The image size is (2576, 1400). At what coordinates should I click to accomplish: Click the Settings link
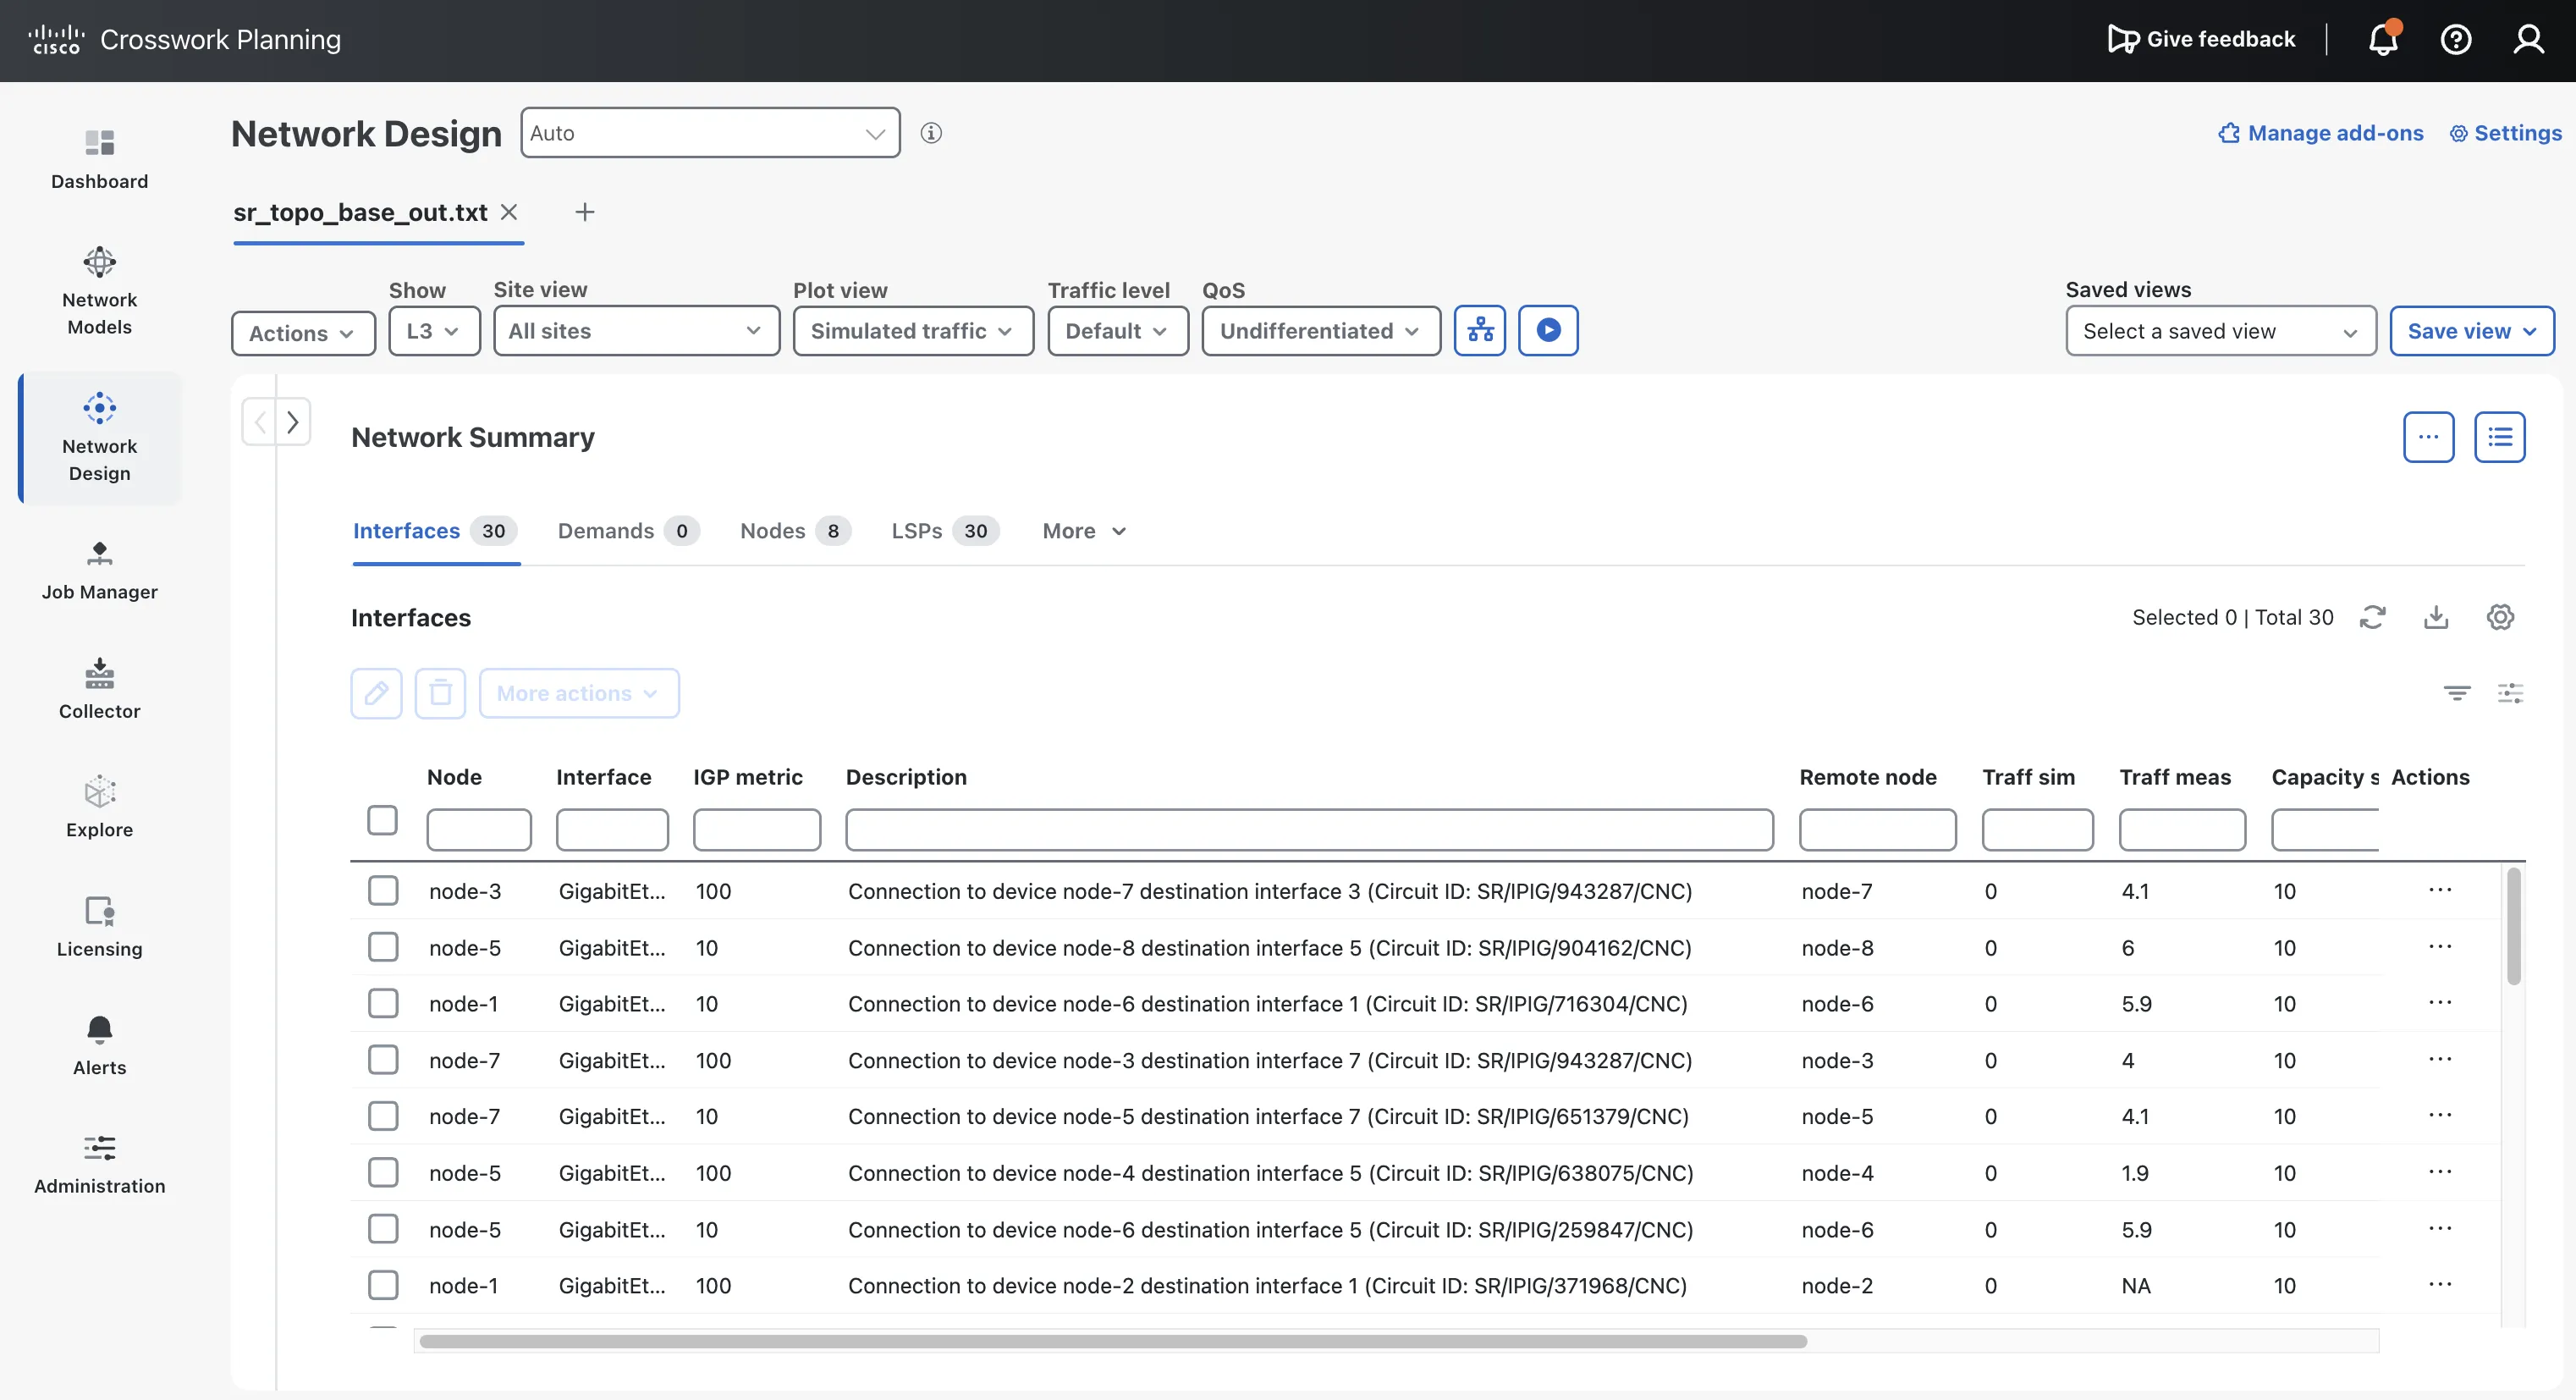pyautogui.click(x=2506, y=133)
